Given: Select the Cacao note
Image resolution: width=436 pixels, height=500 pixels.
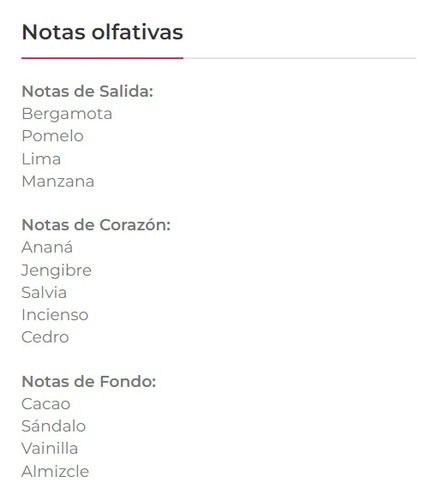Looking at the screenshot, I should tap(46, 404).
